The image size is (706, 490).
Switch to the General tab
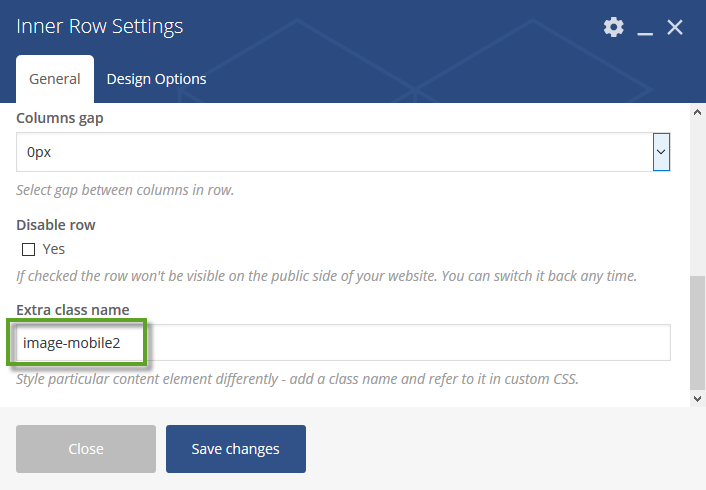tap(55, 79)
